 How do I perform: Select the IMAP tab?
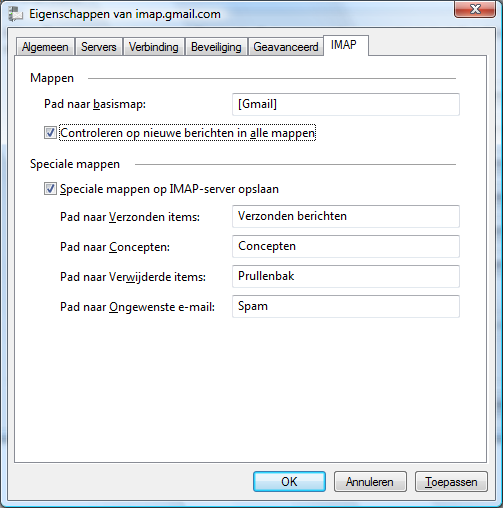346,45
